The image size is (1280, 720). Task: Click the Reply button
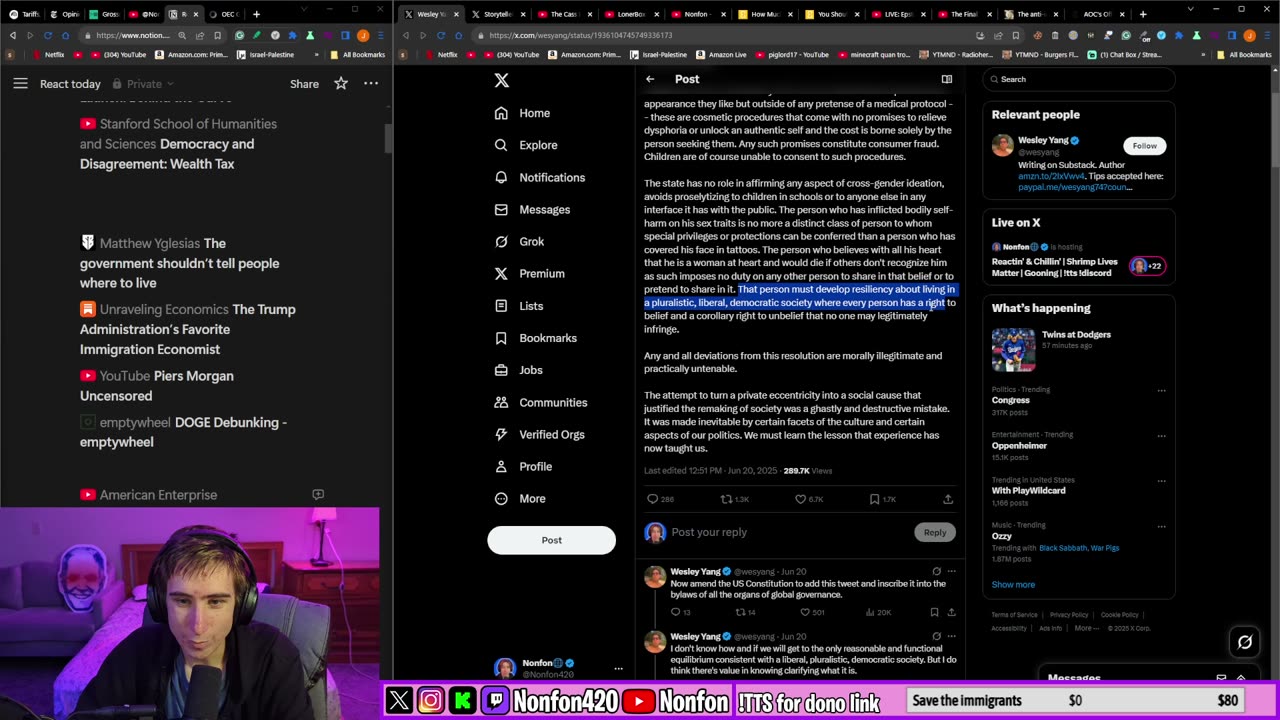tap(934, 532)
